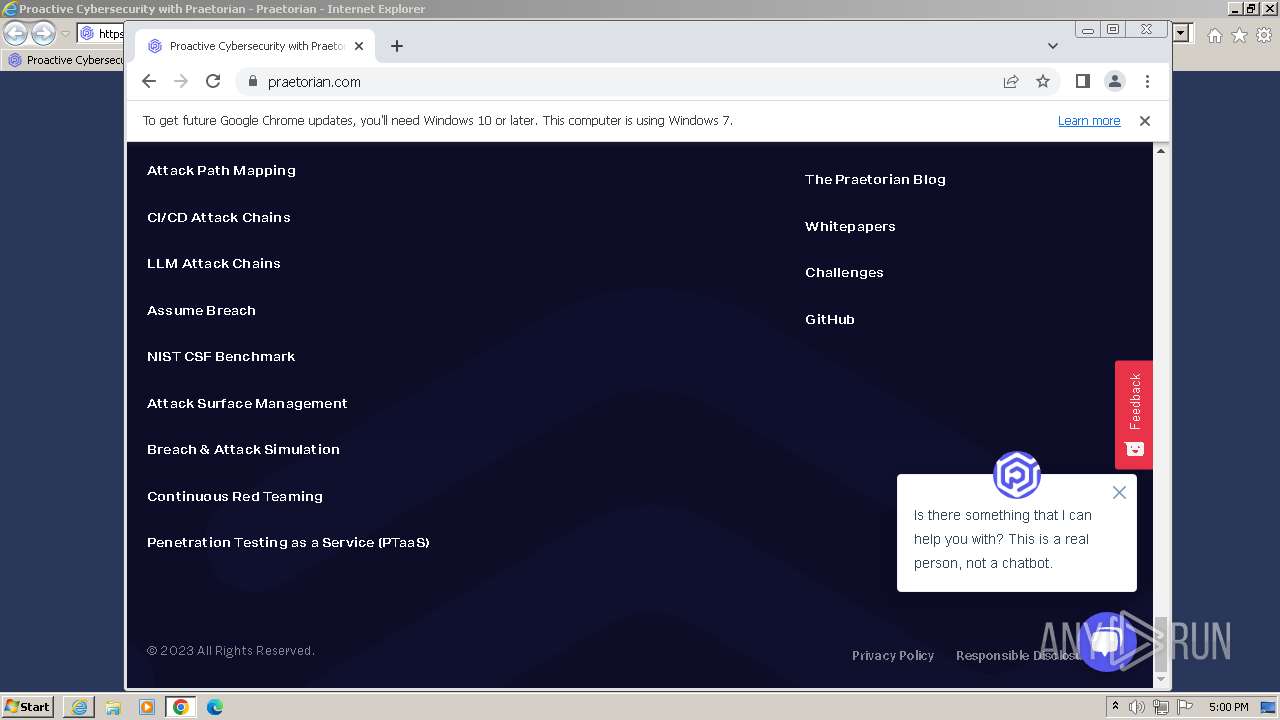Bookmark this page with the star icon
This screenshot has height=720, width=1280.
[1043, 82]
